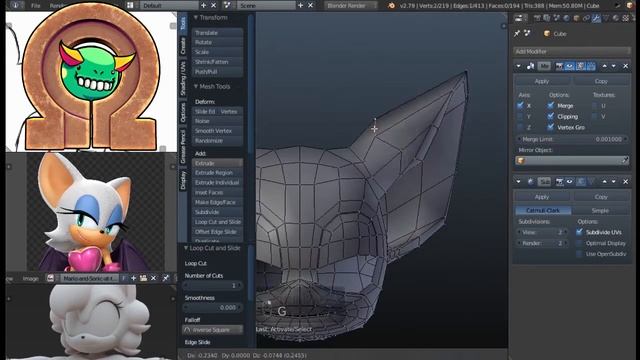Toggle Mirror modifier edit mode icon
The image size is (640, 360).
pyautogui.click(x=580, y=66)
